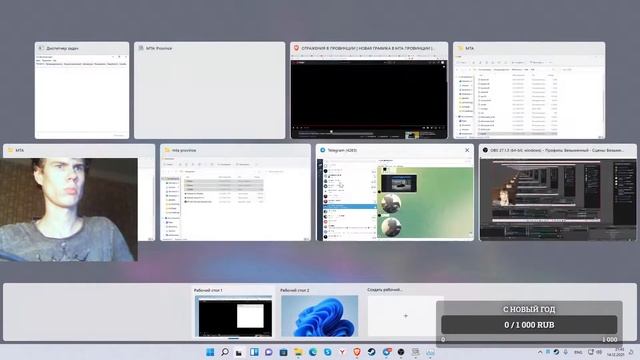Open the taskbar clock and date

pyautogui.click(x=616, y=352)
